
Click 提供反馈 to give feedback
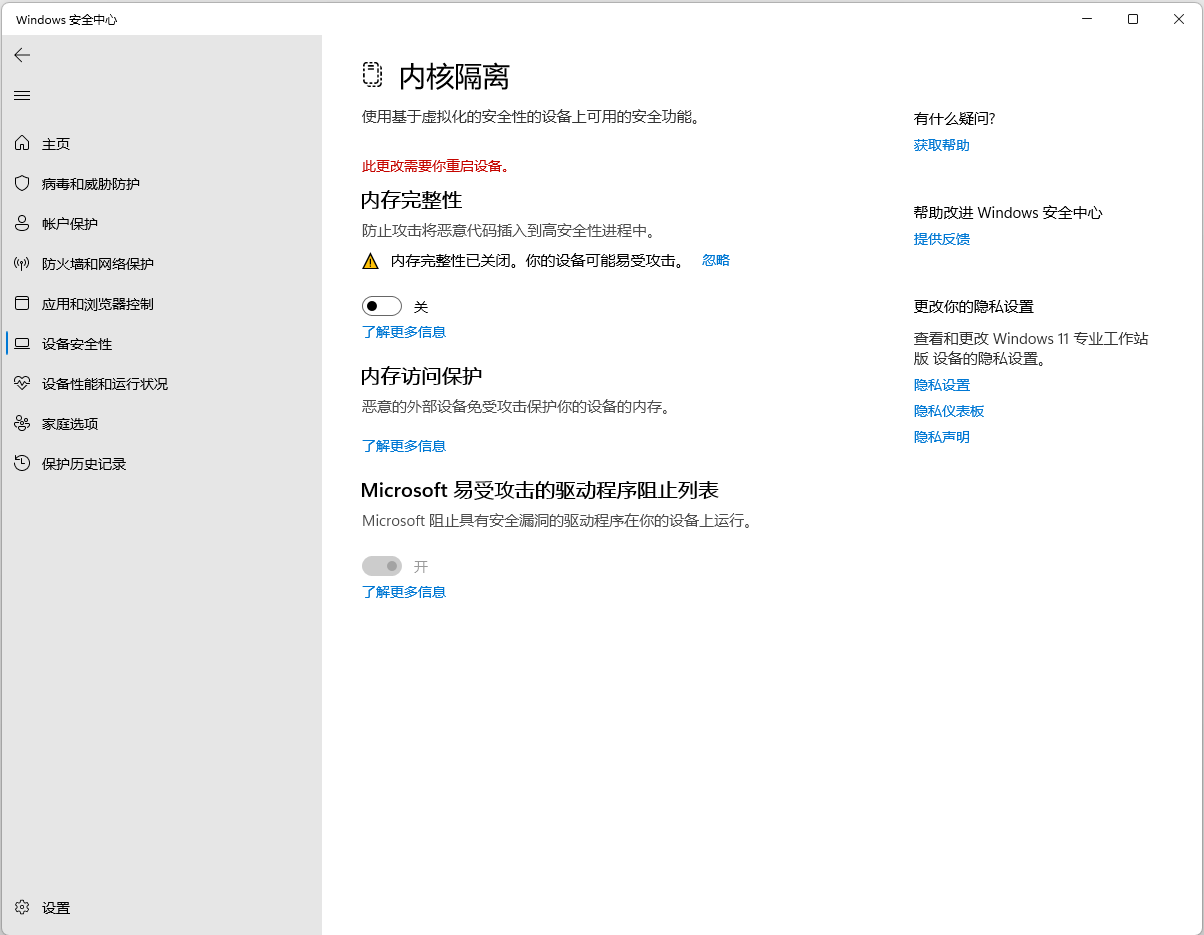click(x=941, y=238)
